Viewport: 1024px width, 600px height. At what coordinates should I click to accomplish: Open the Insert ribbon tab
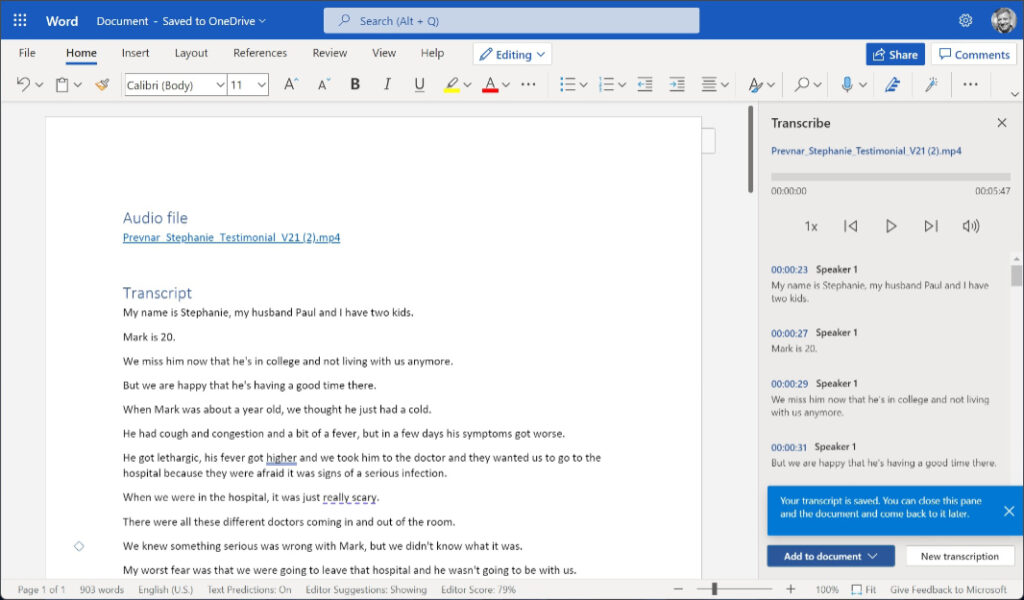(x=135, y=53)
